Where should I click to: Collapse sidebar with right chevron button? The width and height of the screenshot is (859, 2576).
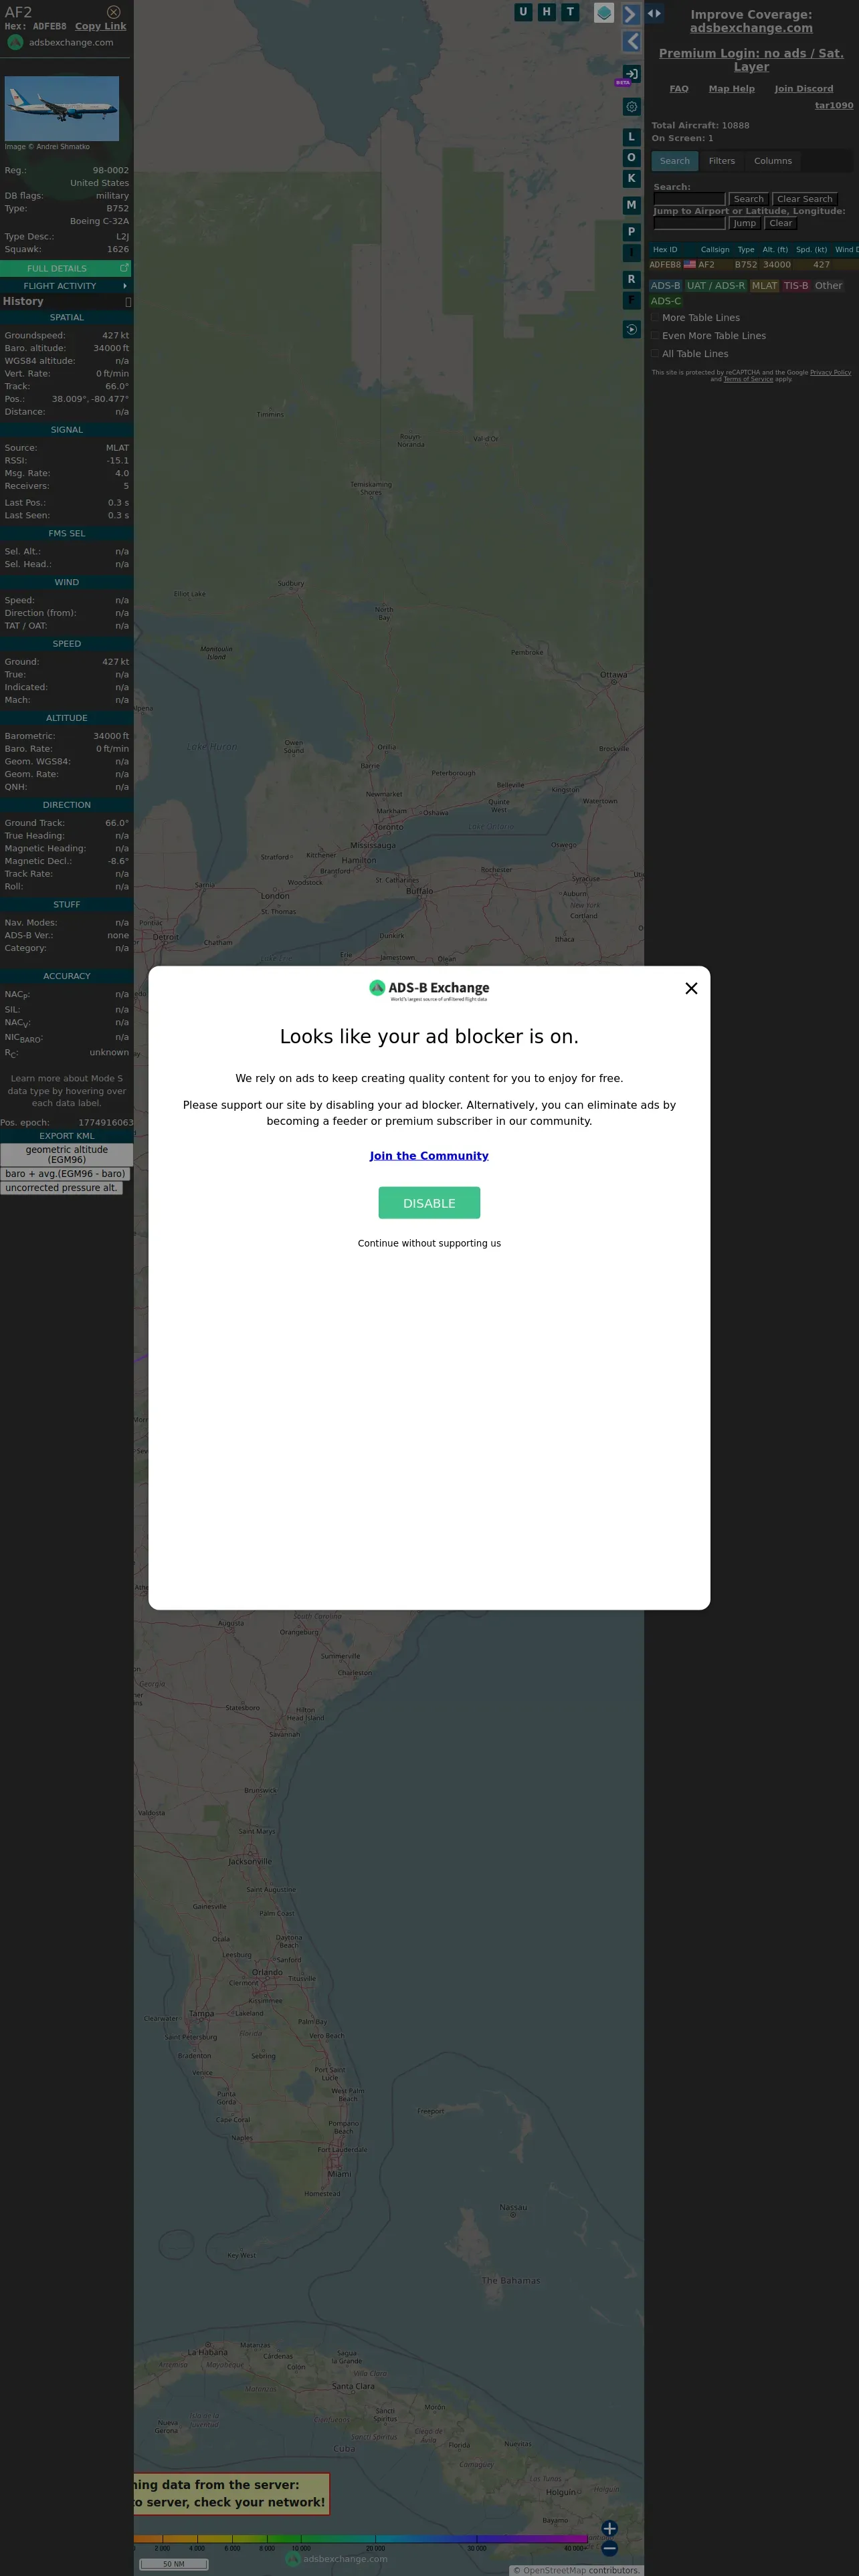pyautogui.click(x=631, y=14)
